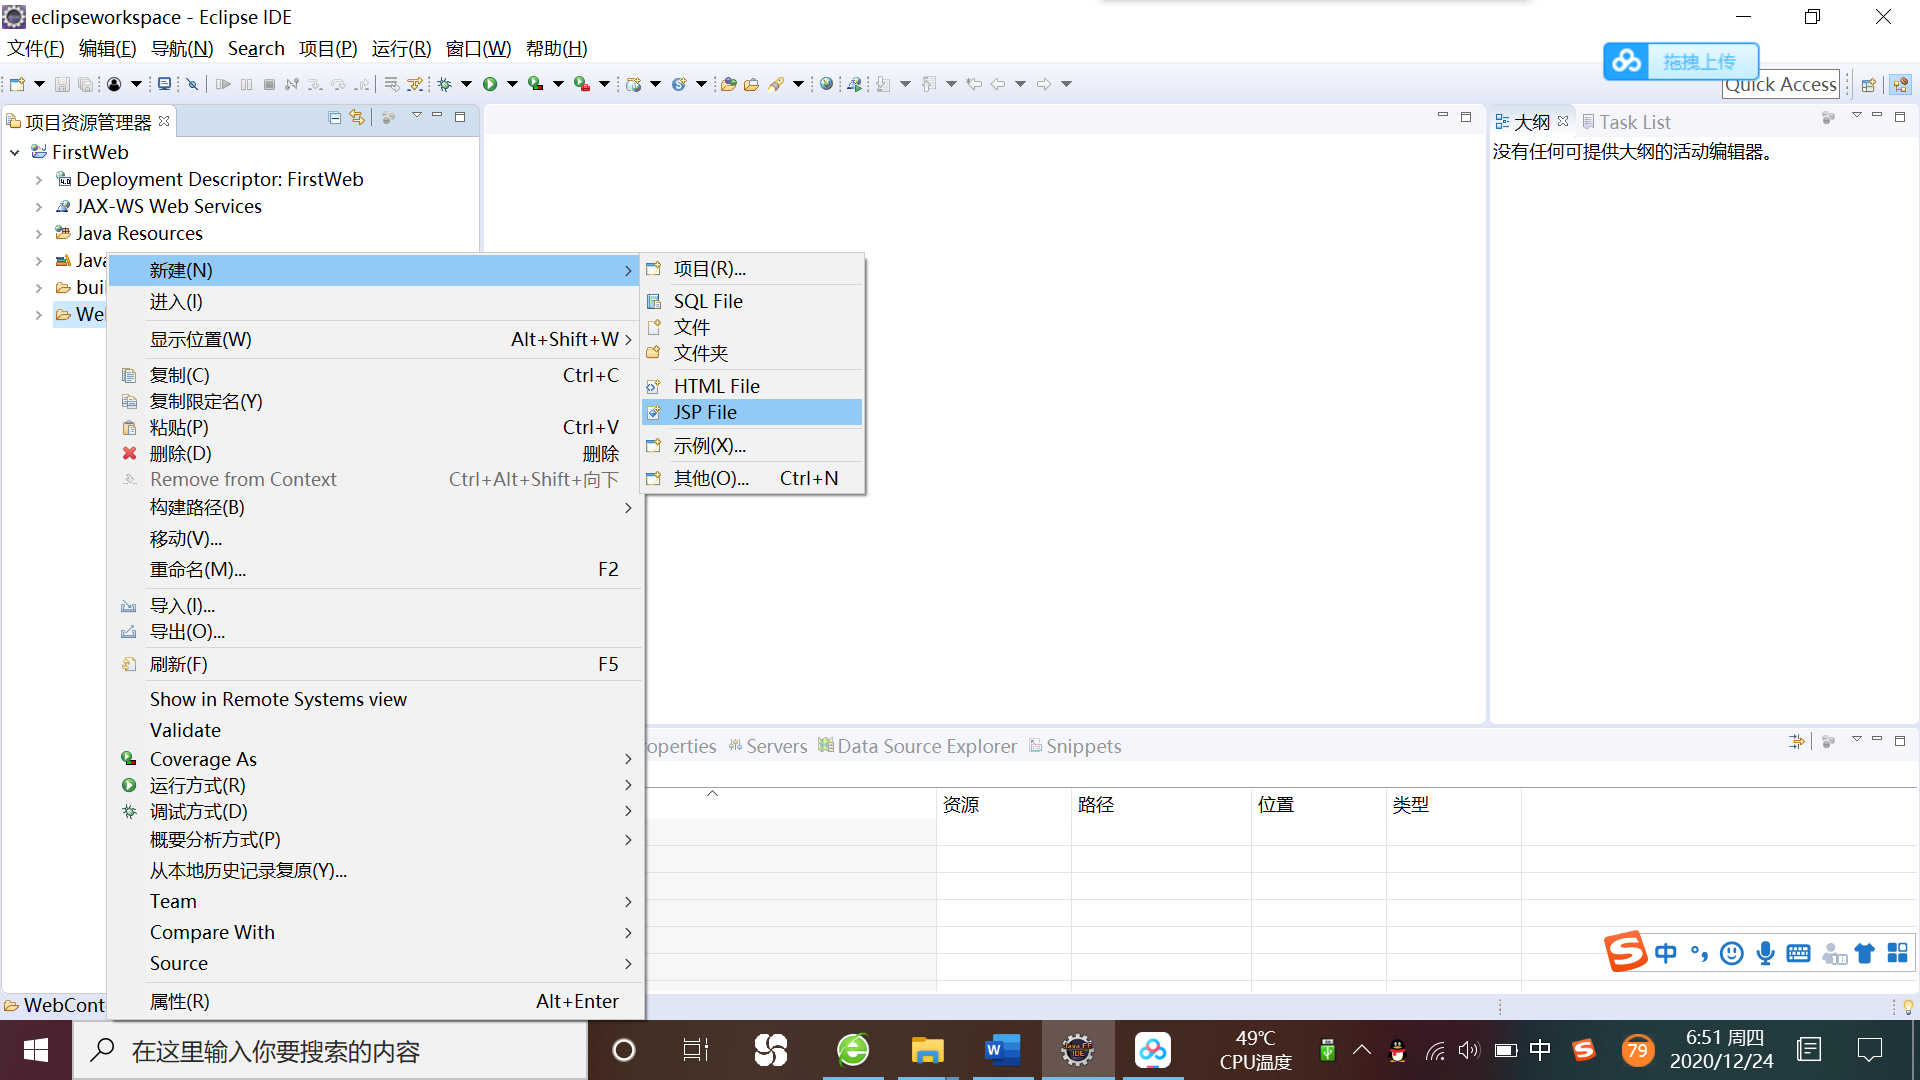Choose JSP File from the New submenu

706,412
